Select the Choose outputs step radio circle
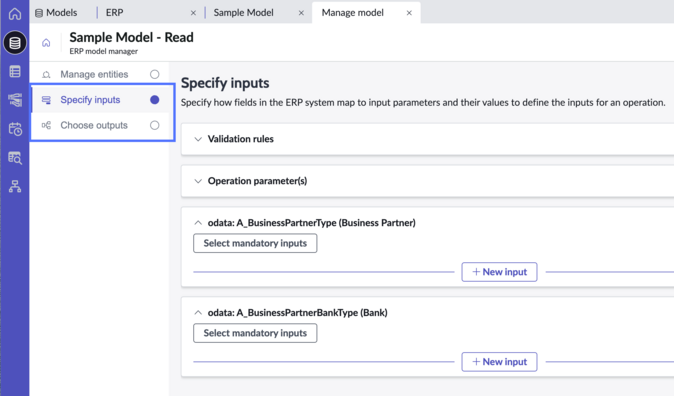This screenshot has width=674, height=396. tap(154, 125)
